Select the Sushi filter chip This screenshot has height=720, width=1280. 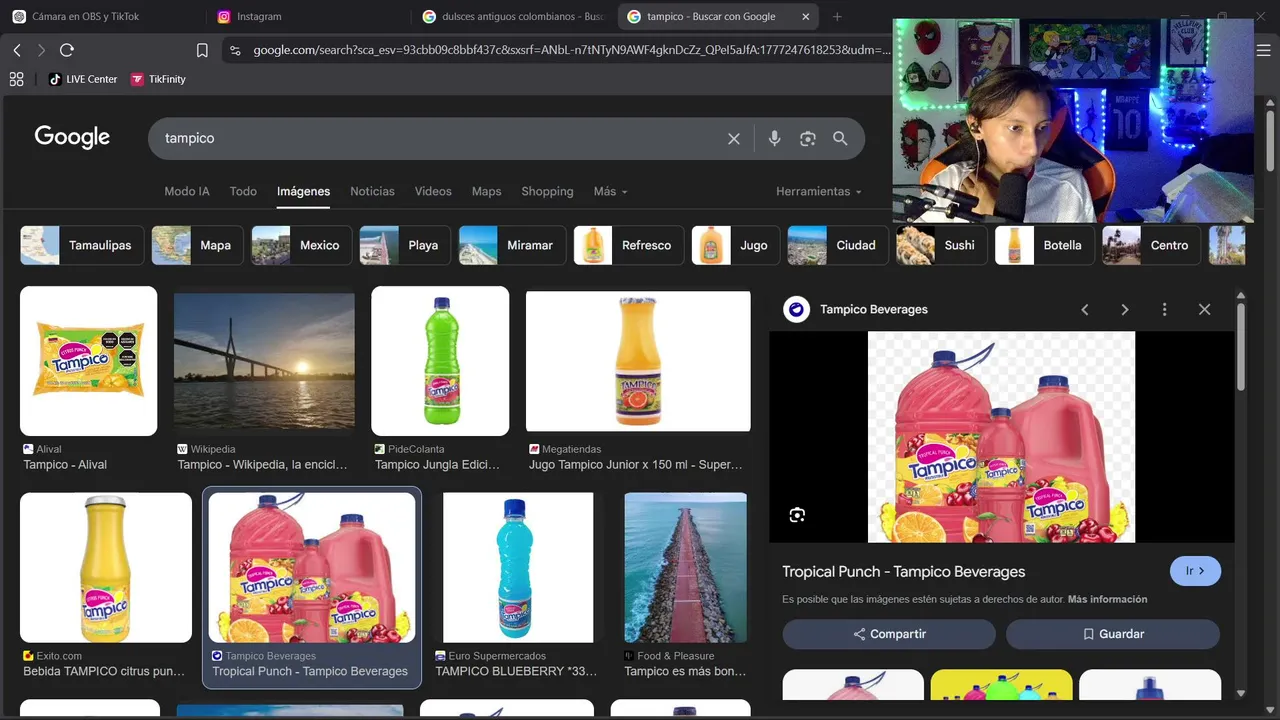(x=941, y=245)
